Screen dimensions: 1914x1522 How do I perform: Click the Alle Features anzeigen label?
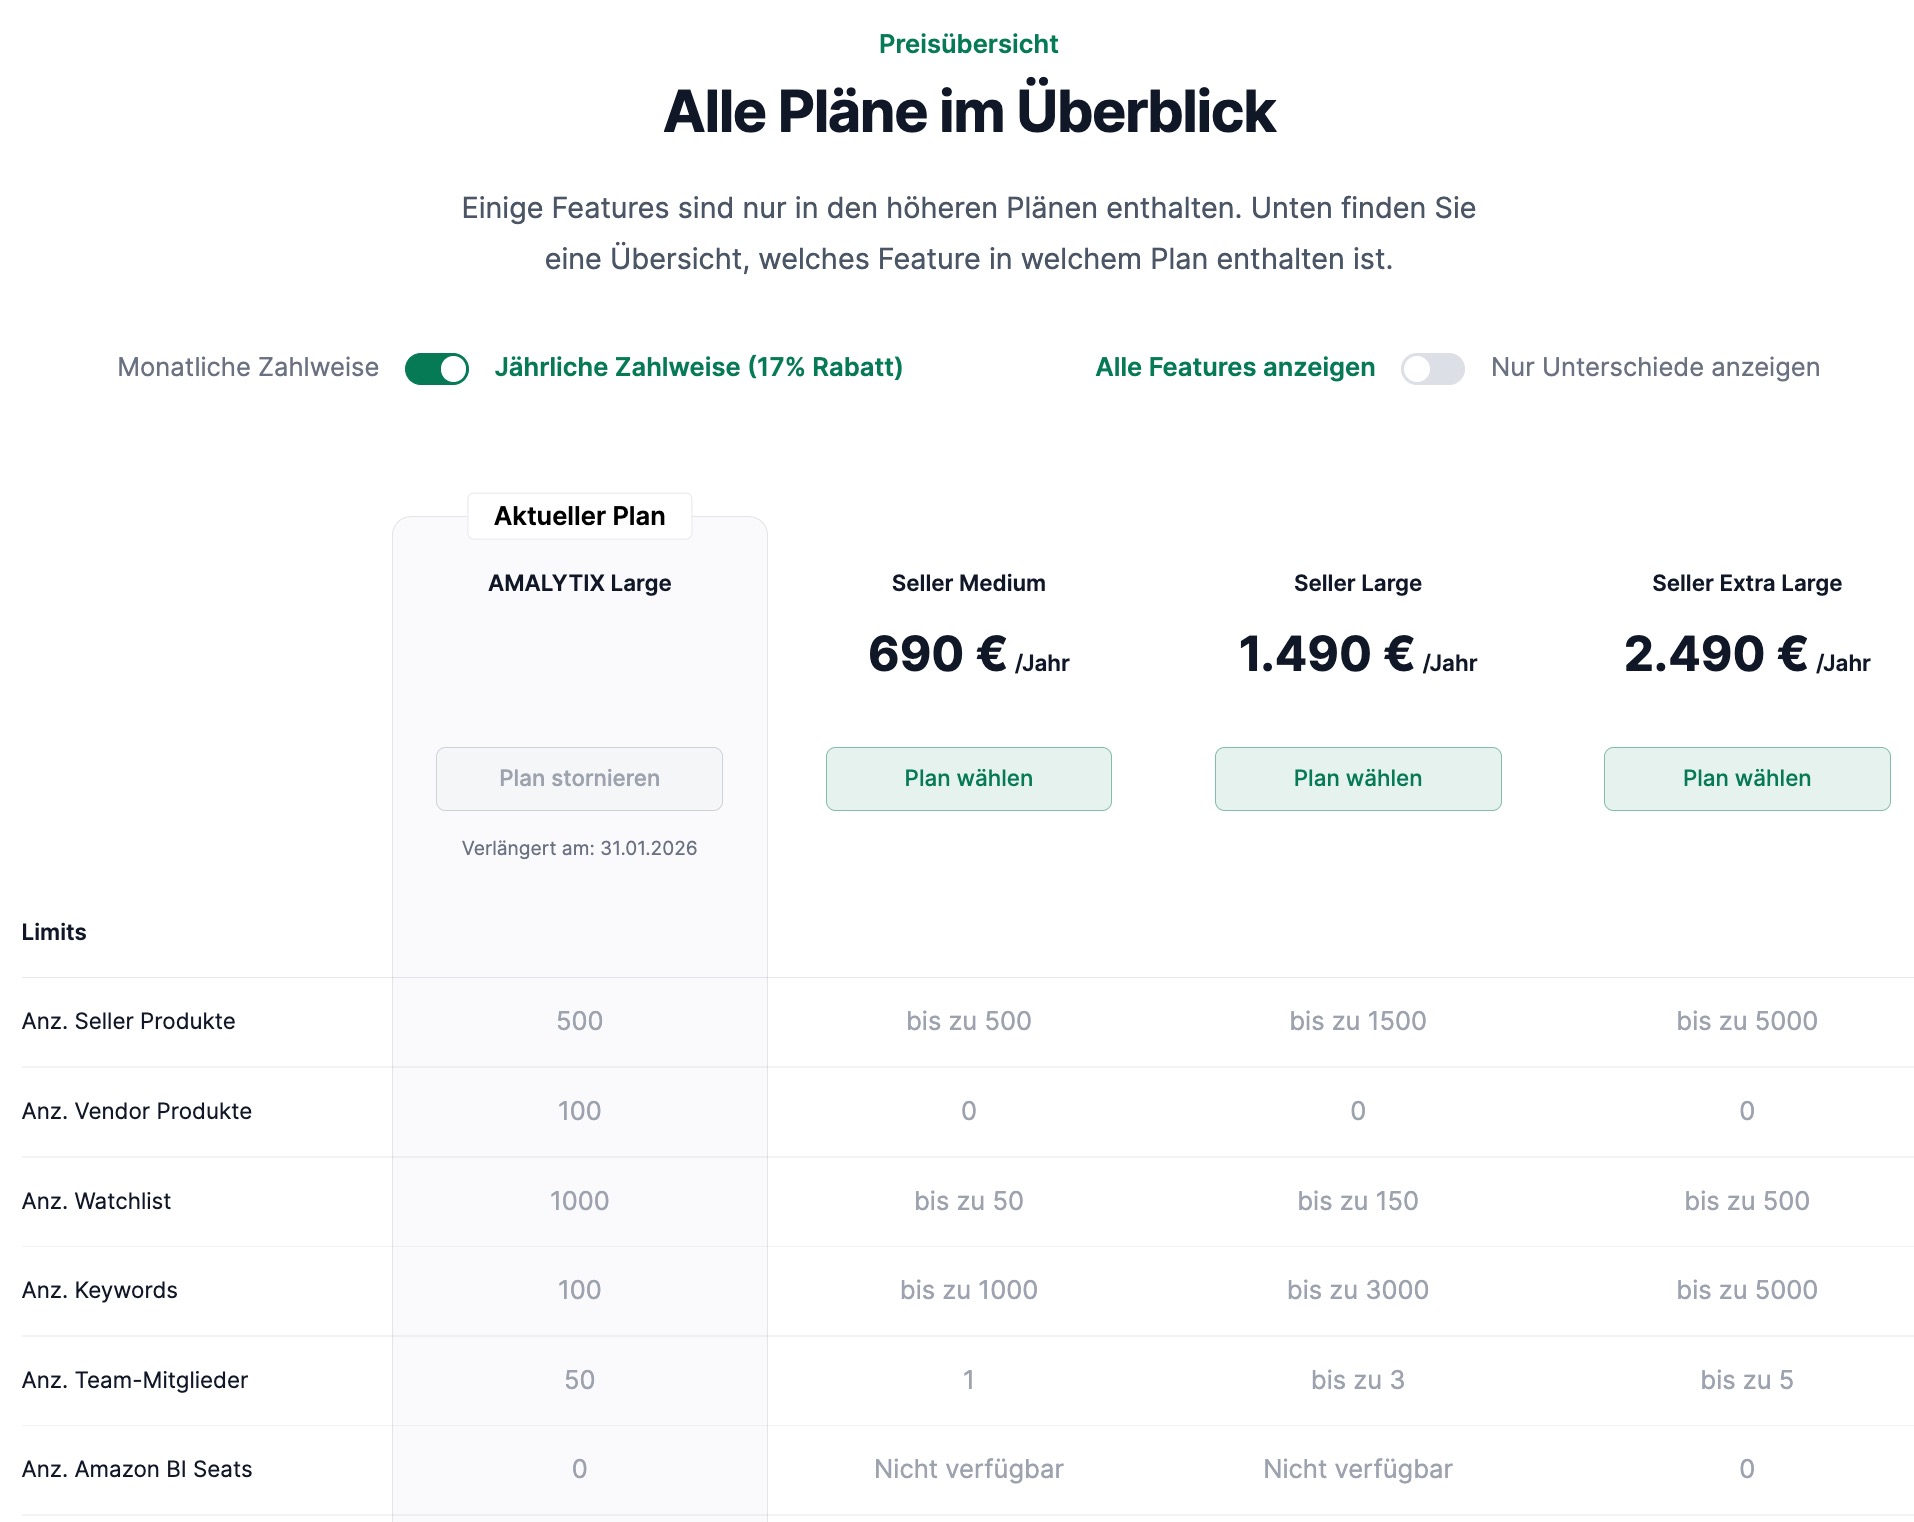[1235, 367]
